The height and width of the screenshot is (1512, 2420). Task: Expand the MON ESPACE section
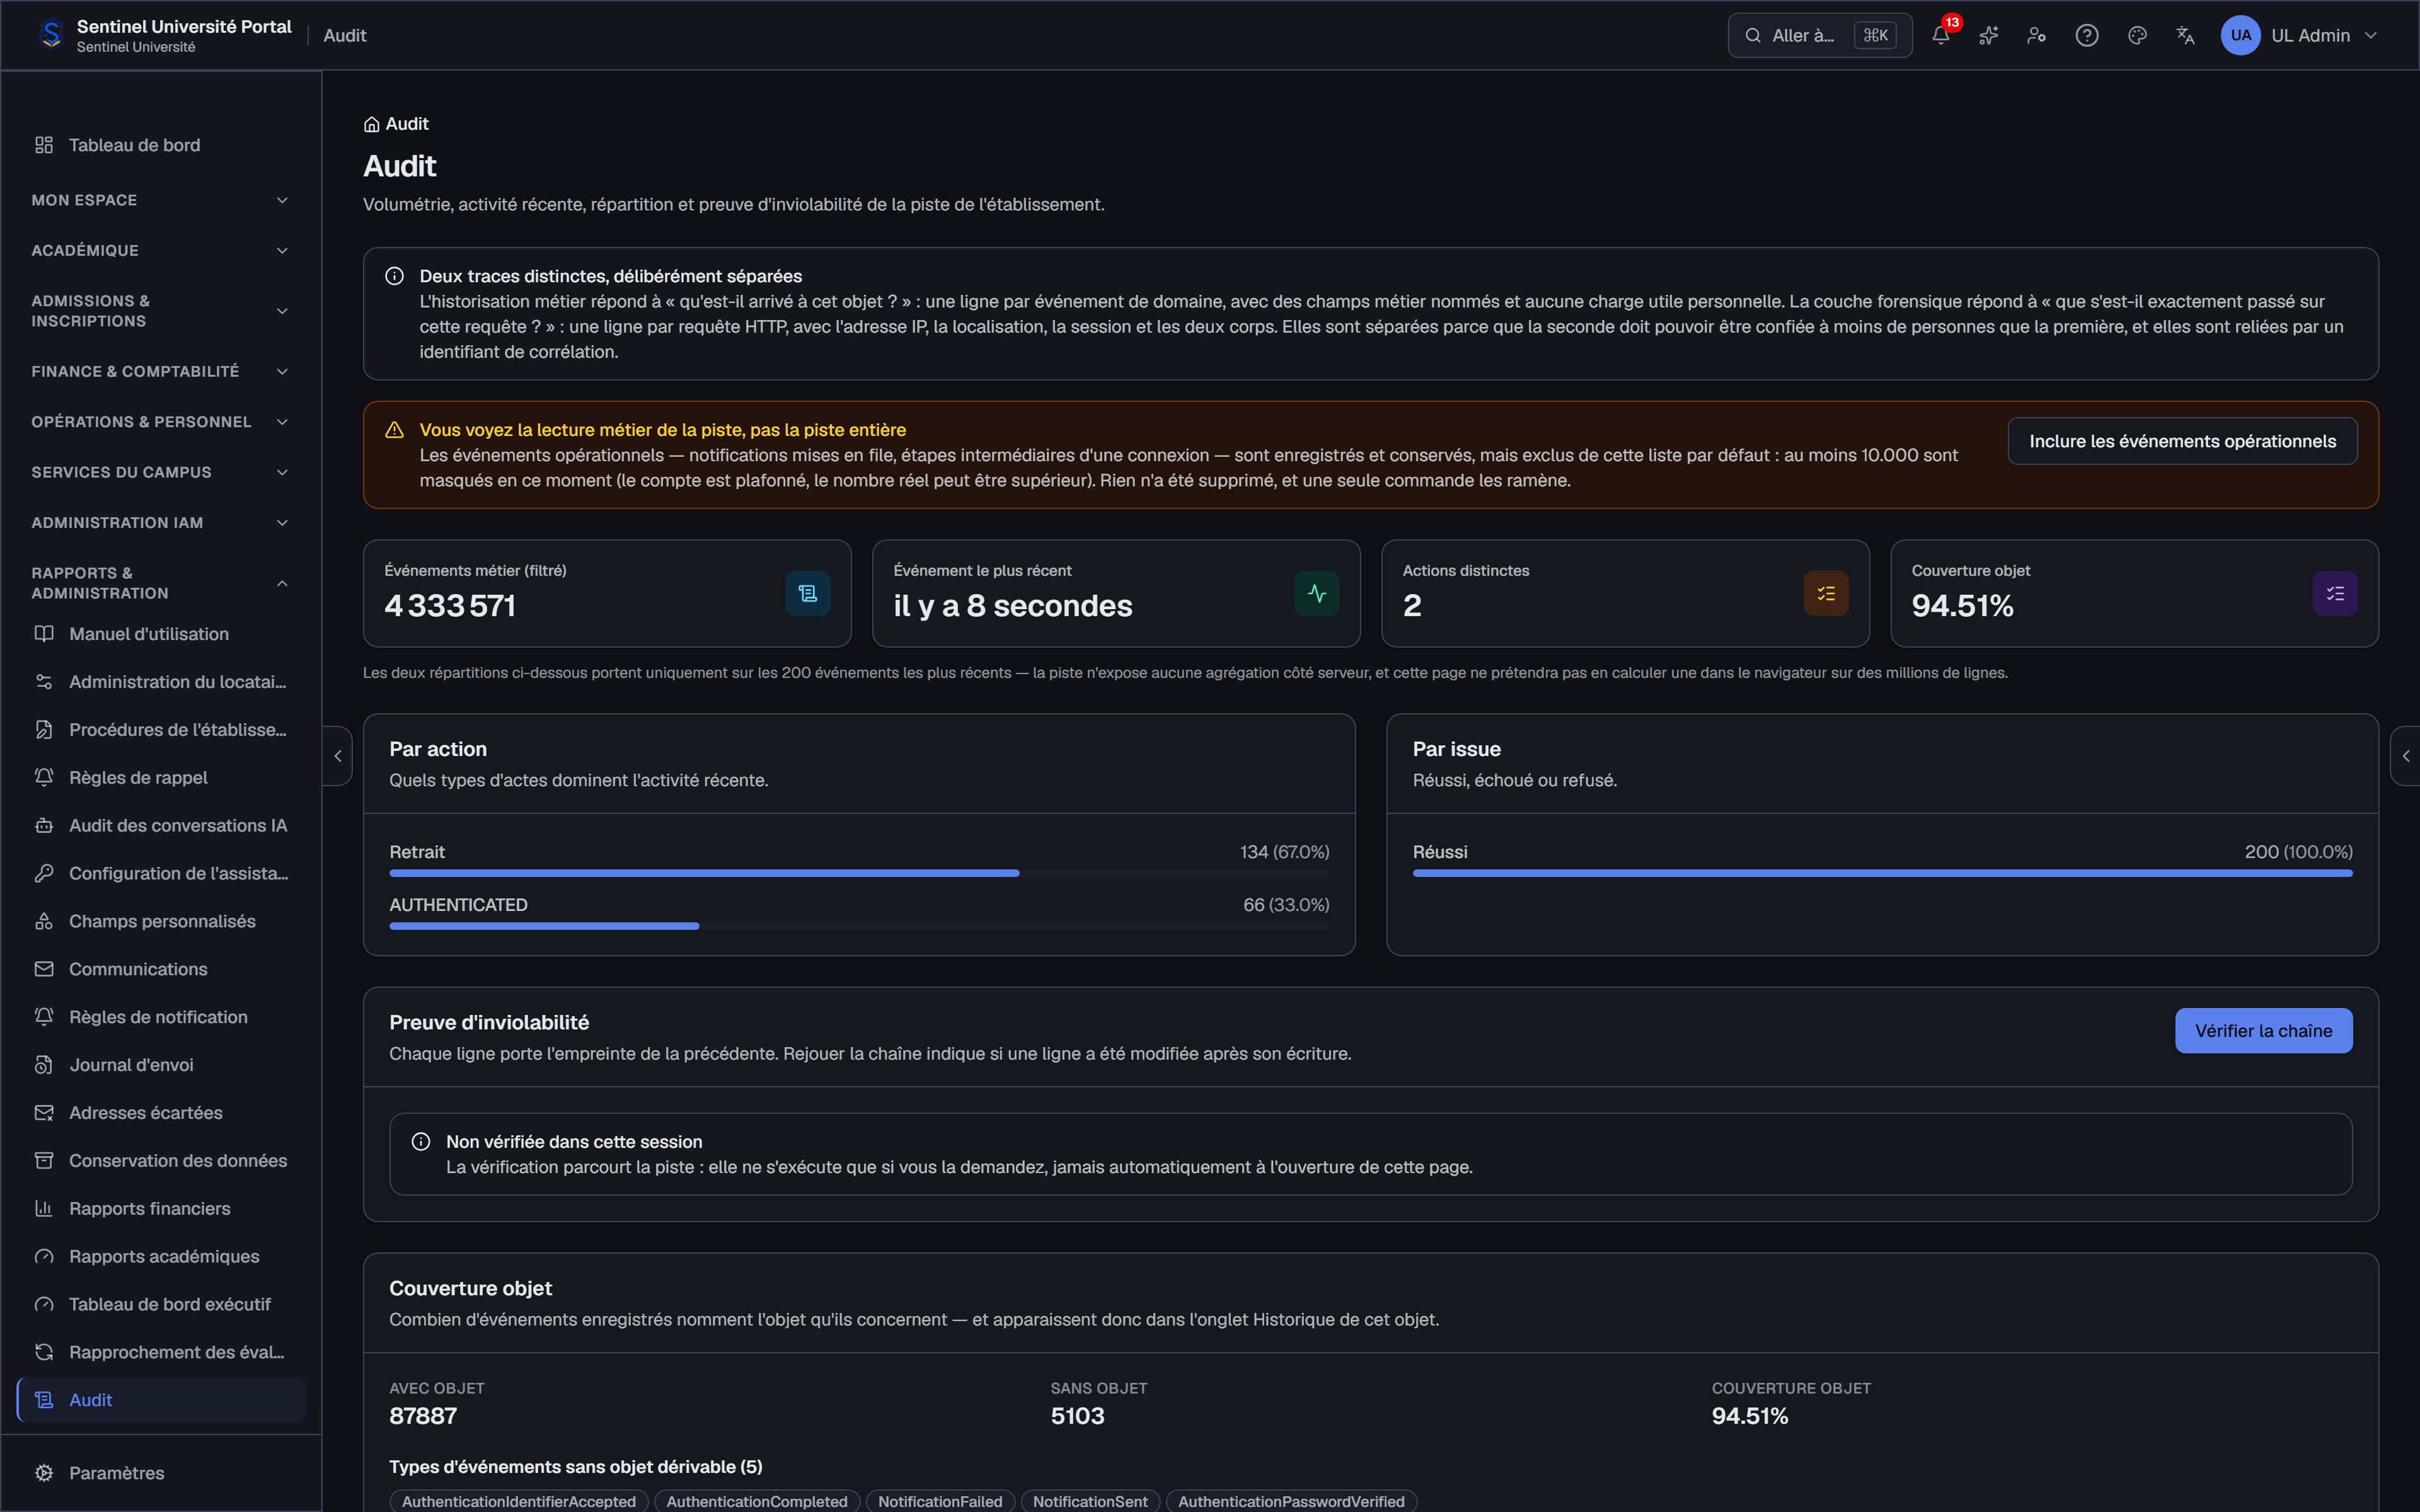(160, 200)
